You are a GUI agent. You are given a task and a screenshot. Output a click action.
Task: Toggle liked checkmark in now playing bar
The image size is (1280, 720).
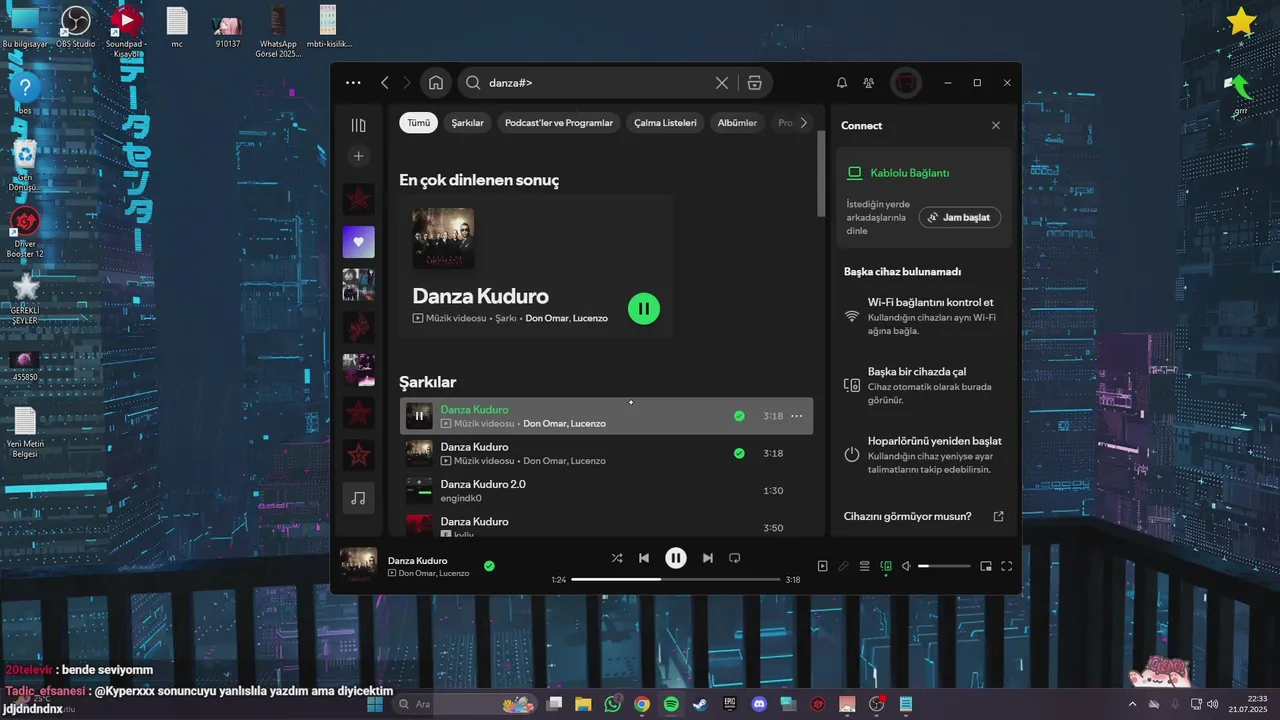click(x=489, y=566)
